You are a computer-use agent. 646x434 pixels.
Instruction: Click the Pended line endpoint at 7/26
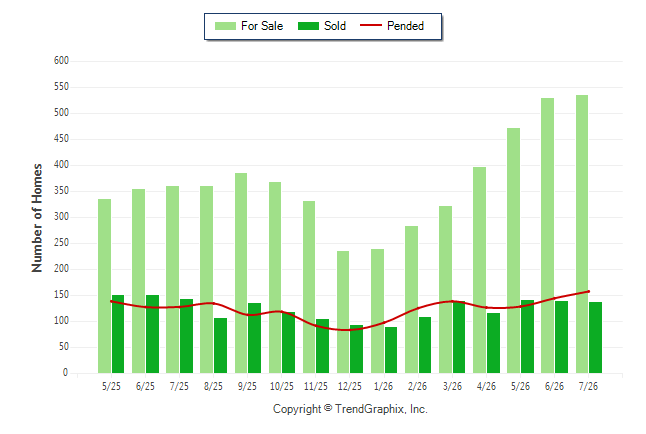point(588,291)
